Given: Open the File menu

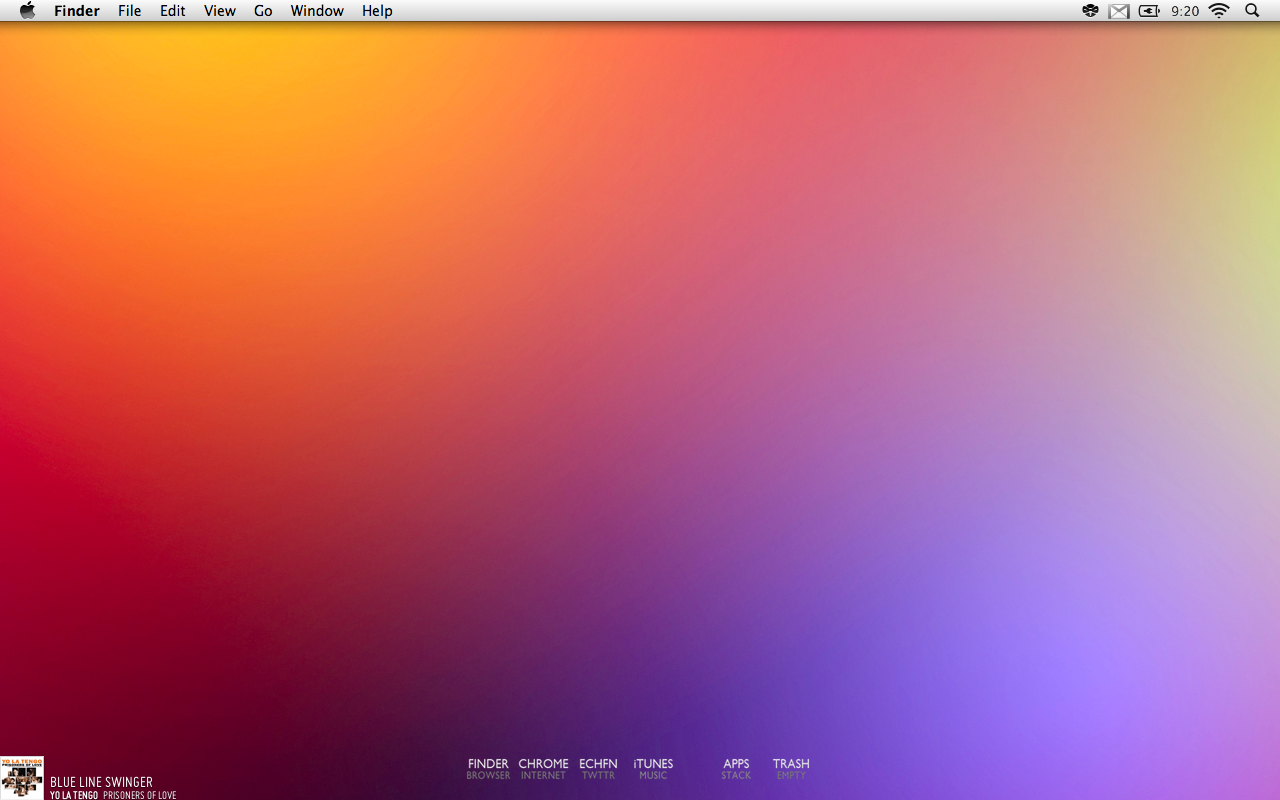Looking at the screenshot, I should (x=130, y=11).
